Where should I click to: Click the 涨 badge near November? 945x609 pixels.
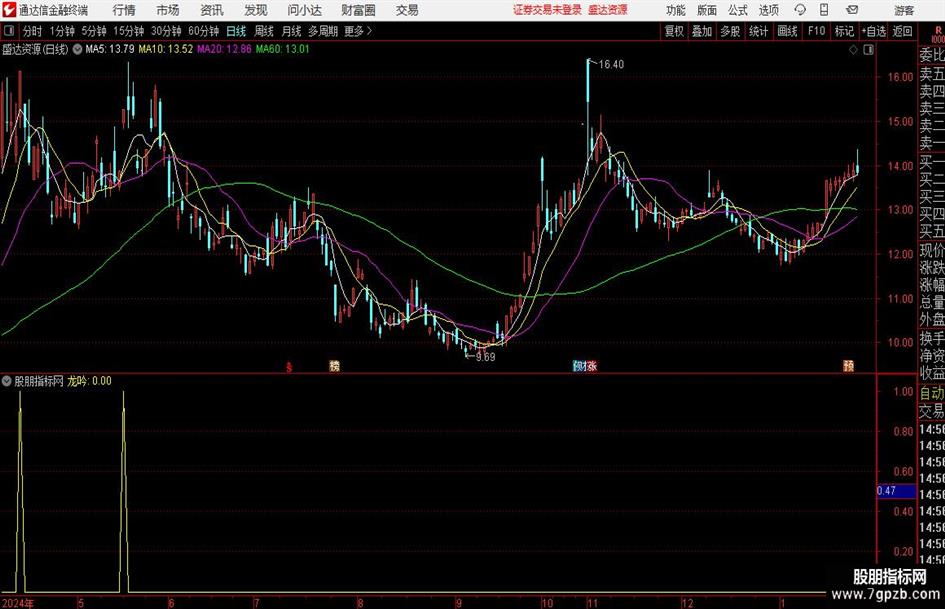click(x=592, y=366)
